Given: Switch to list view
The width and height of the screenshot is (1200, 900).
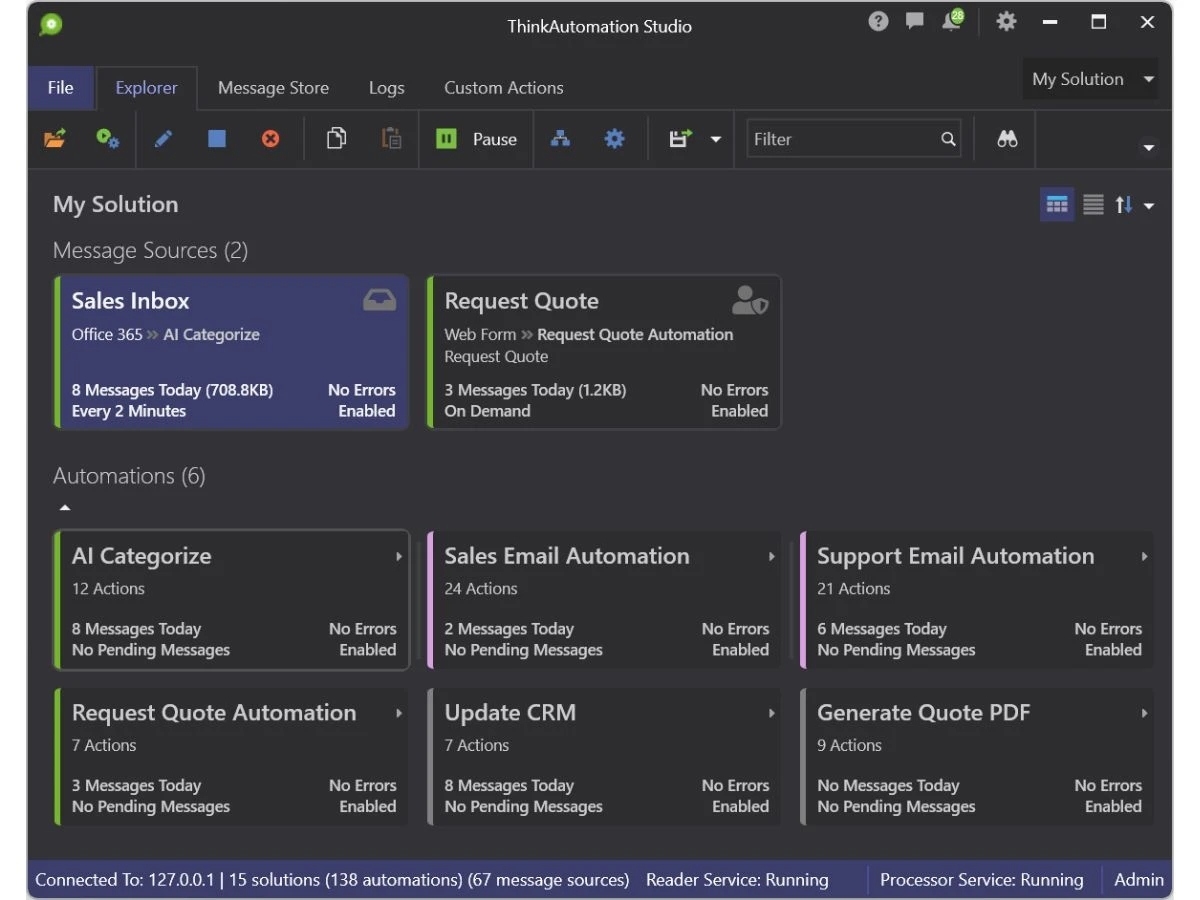Looking at the screenshot, I should (x=1094, y=205).
